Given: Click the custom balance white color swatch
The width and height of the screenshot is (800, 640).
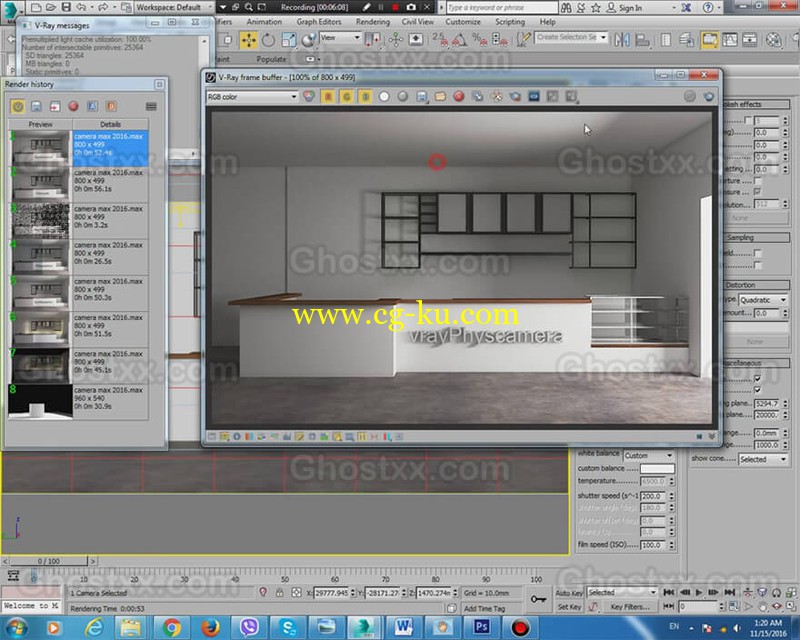Looking at the screenshot, I should click(x=657, y=469).
